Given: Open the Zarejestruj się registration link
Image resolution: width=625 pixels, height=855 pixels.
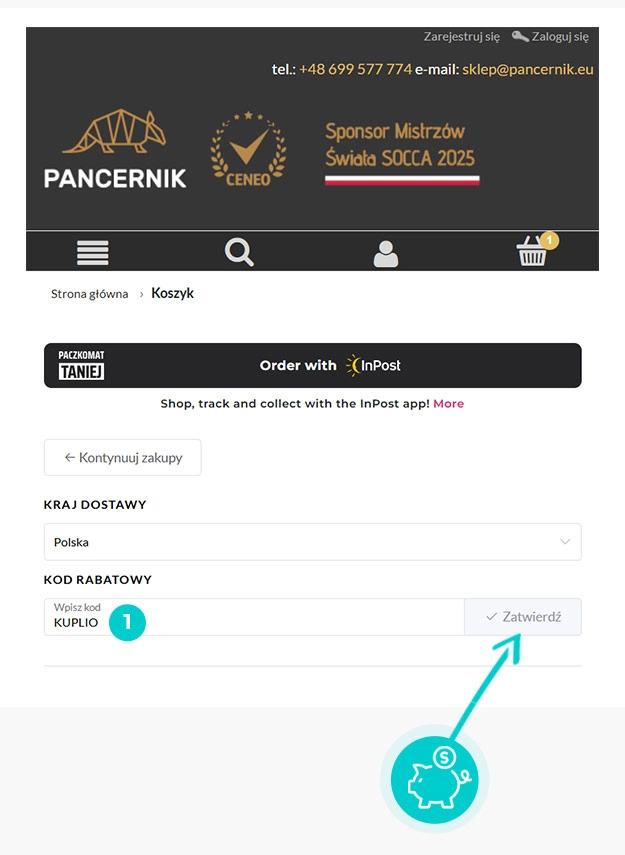Looking at the screenshot, I should pyautogui.click(x=461, y=37).
